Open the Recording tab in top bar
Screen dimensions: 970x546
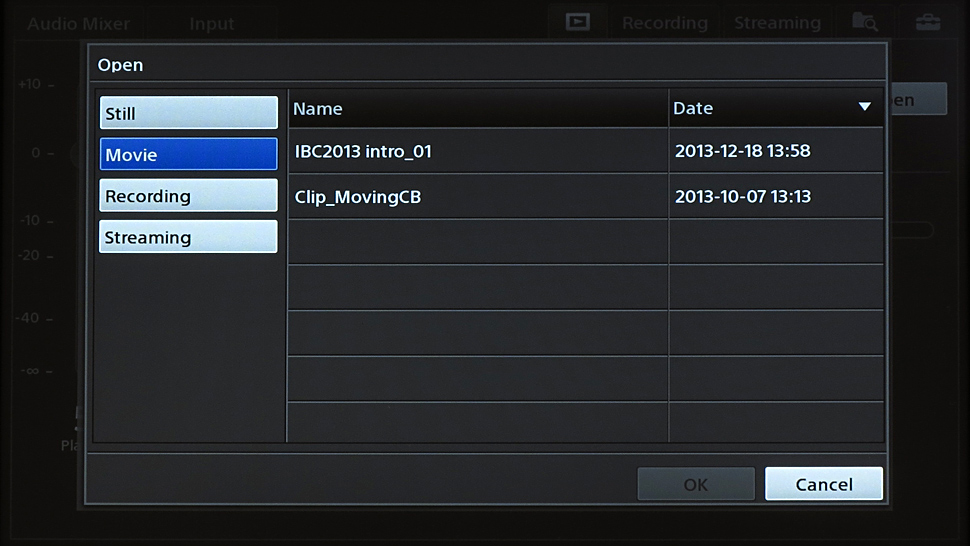(664, 23)
